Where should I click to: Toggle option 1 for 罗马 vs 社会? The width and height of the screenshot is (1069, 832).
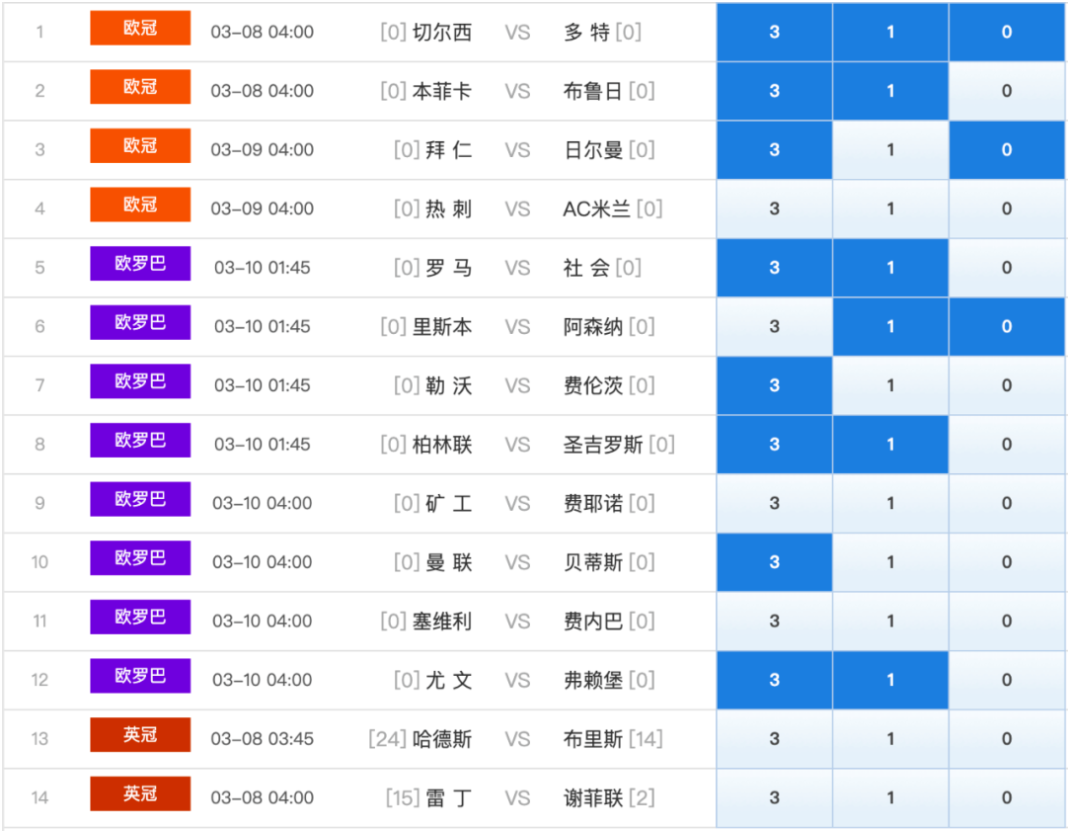pos(890,267)
